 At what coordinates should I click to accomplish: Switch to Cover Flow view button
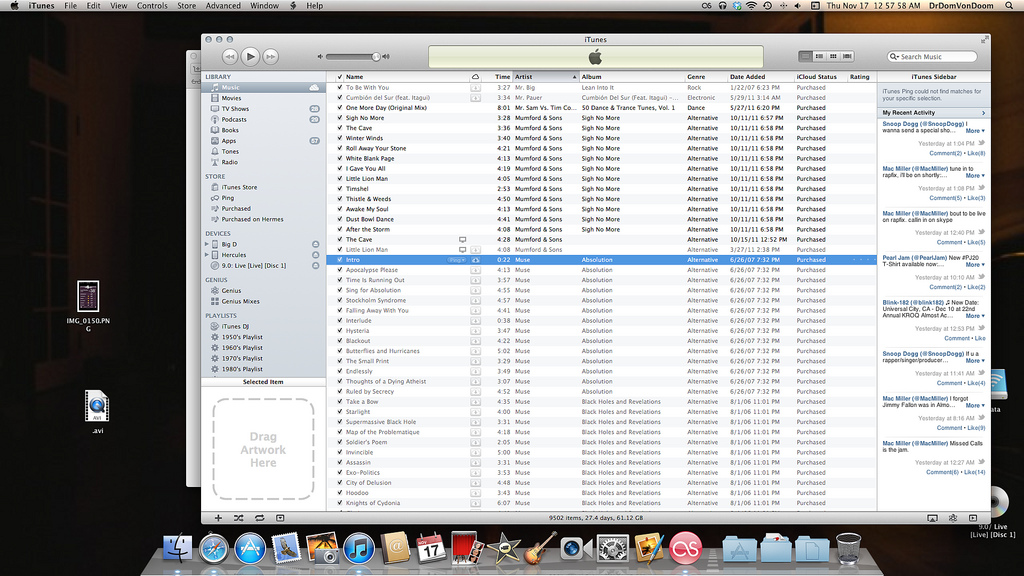point(847,57)
